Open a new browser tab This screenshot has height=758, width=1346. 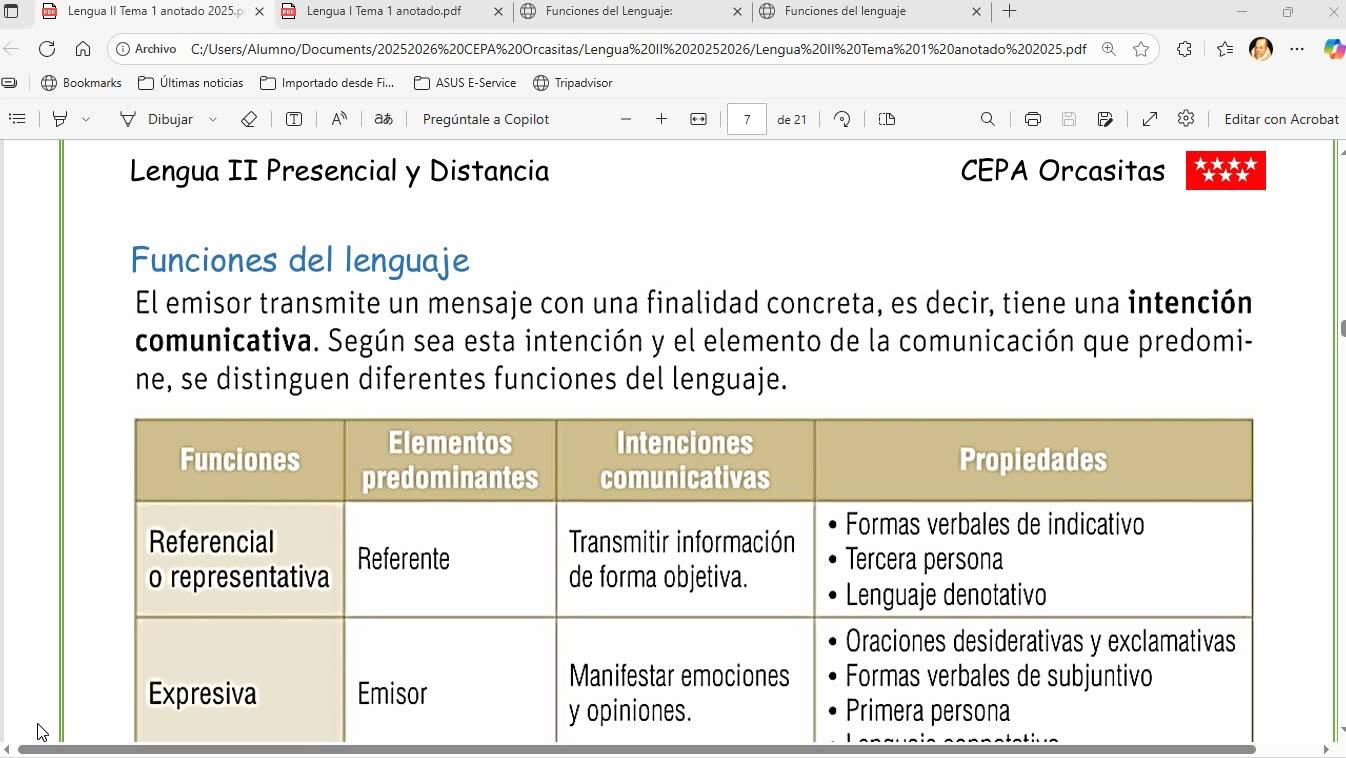coord(1009,11)
